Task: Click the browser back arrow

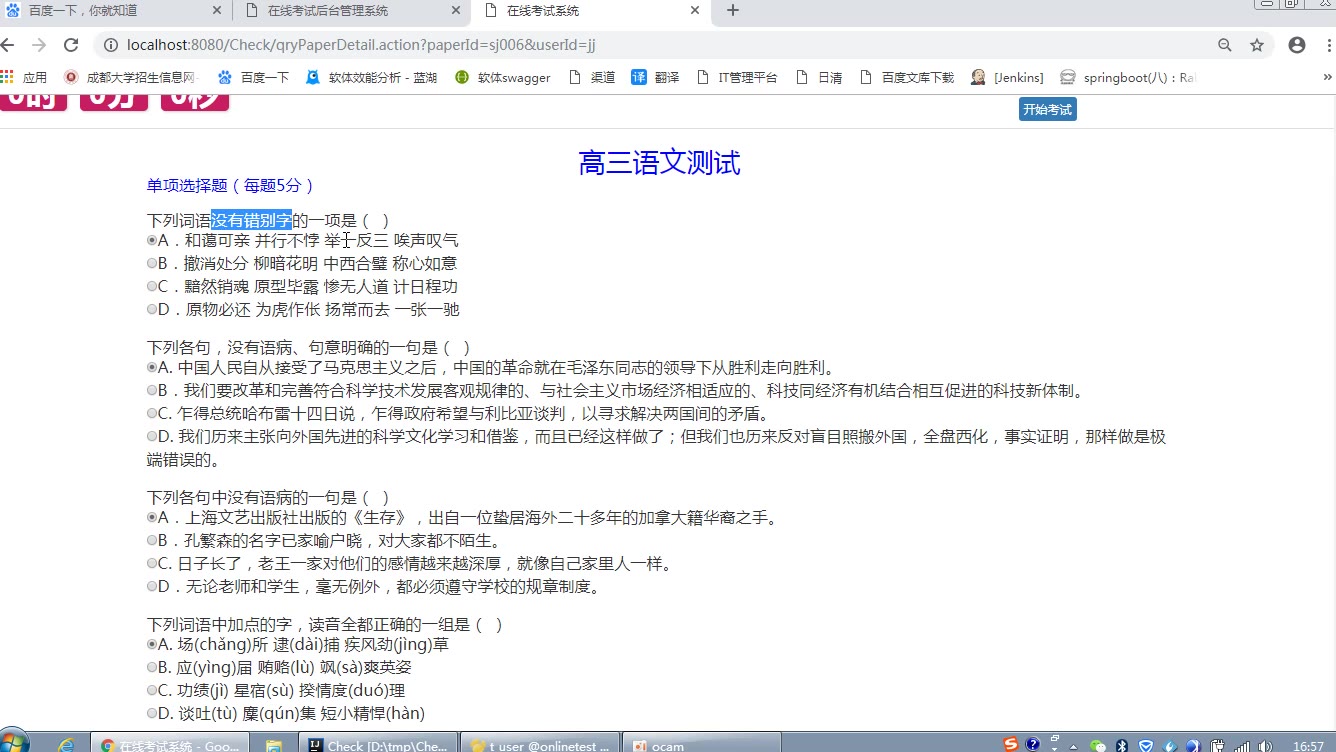Action: [x=9, y=45]
